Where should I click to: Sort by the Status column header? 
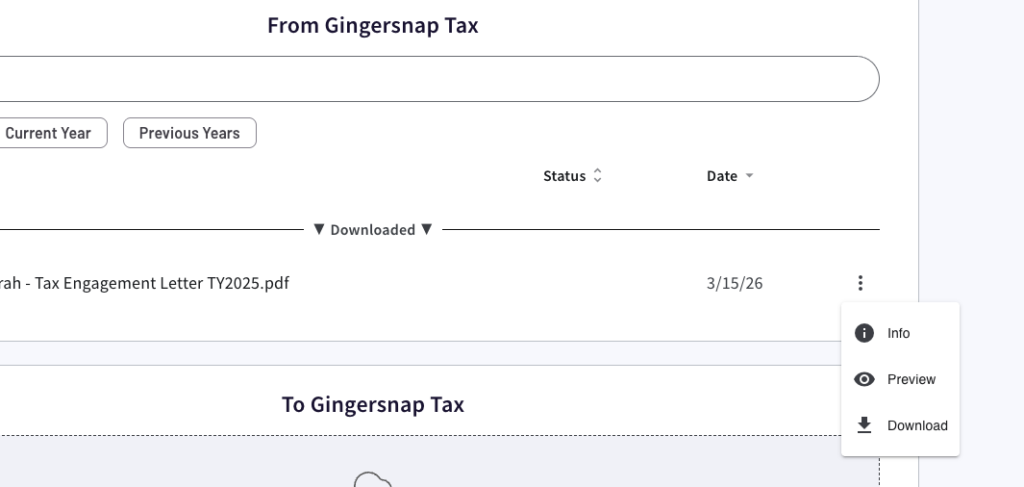click(564, 176)
